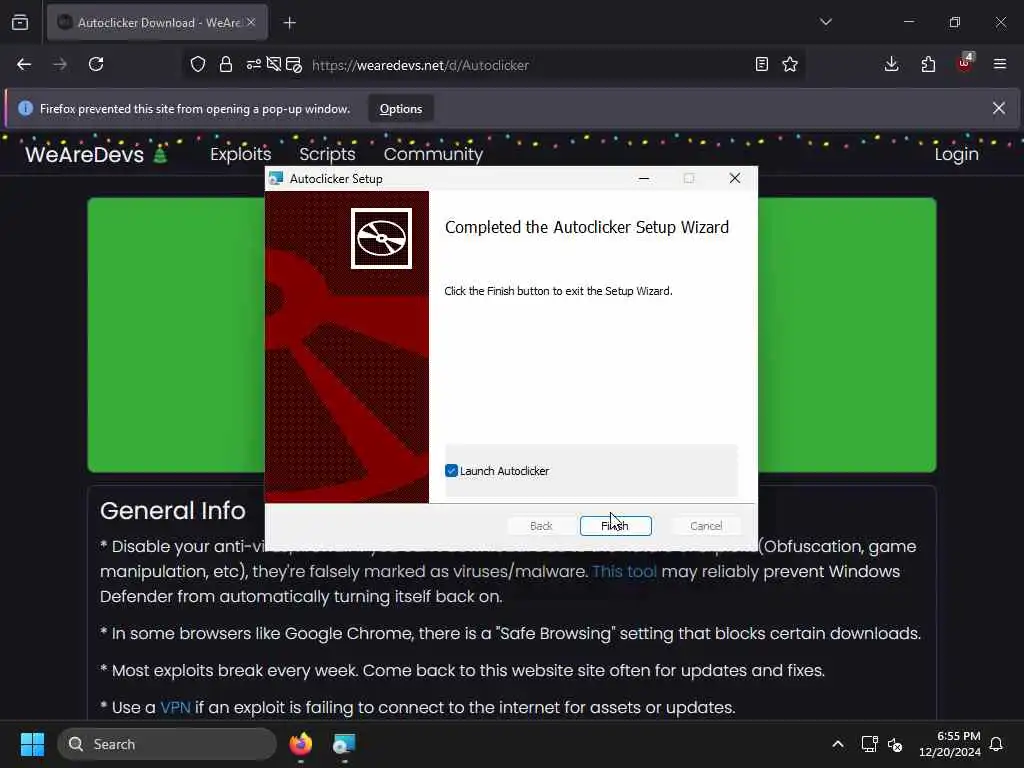This screenshot has width=1024, height=768.
Task: Click the installer icon in the taskbar
Action: (344, 744)
